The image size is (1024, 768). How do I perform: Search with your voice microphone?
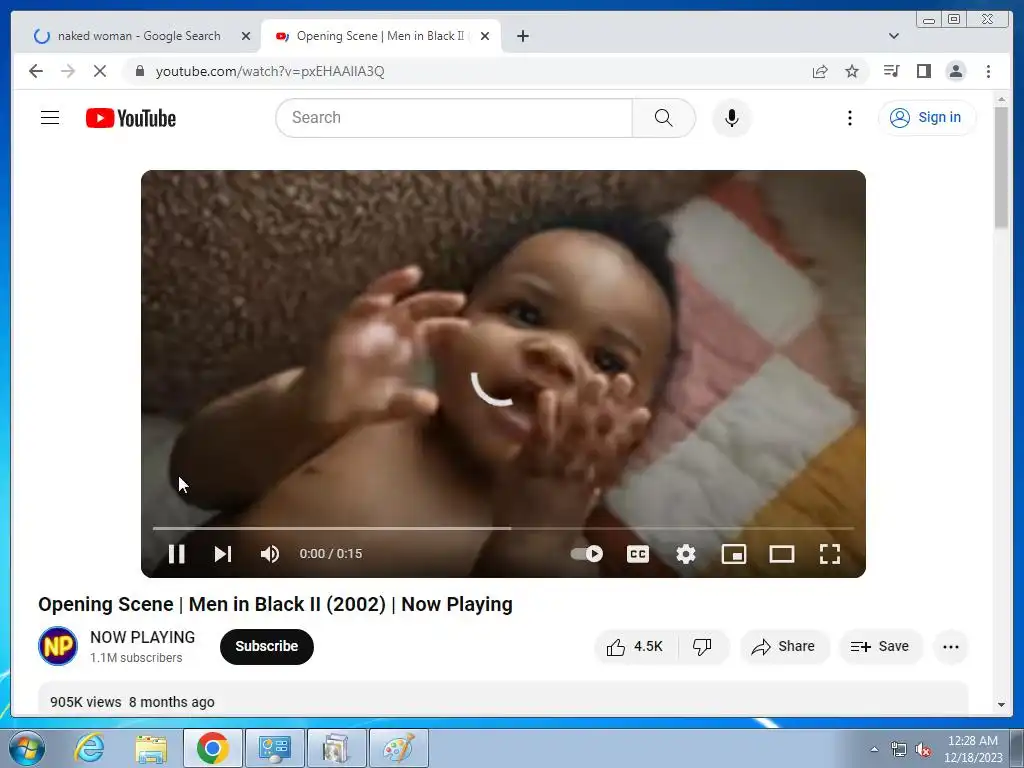[x=732, y=118]
